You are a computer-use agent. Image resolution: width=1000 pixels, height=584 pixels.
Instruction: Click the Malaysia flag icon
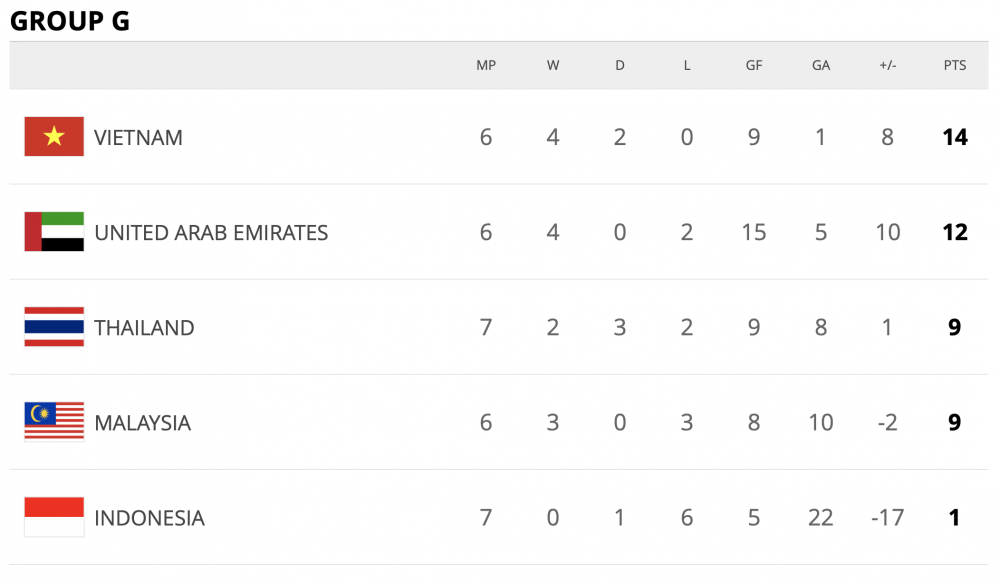coord(54,422)
